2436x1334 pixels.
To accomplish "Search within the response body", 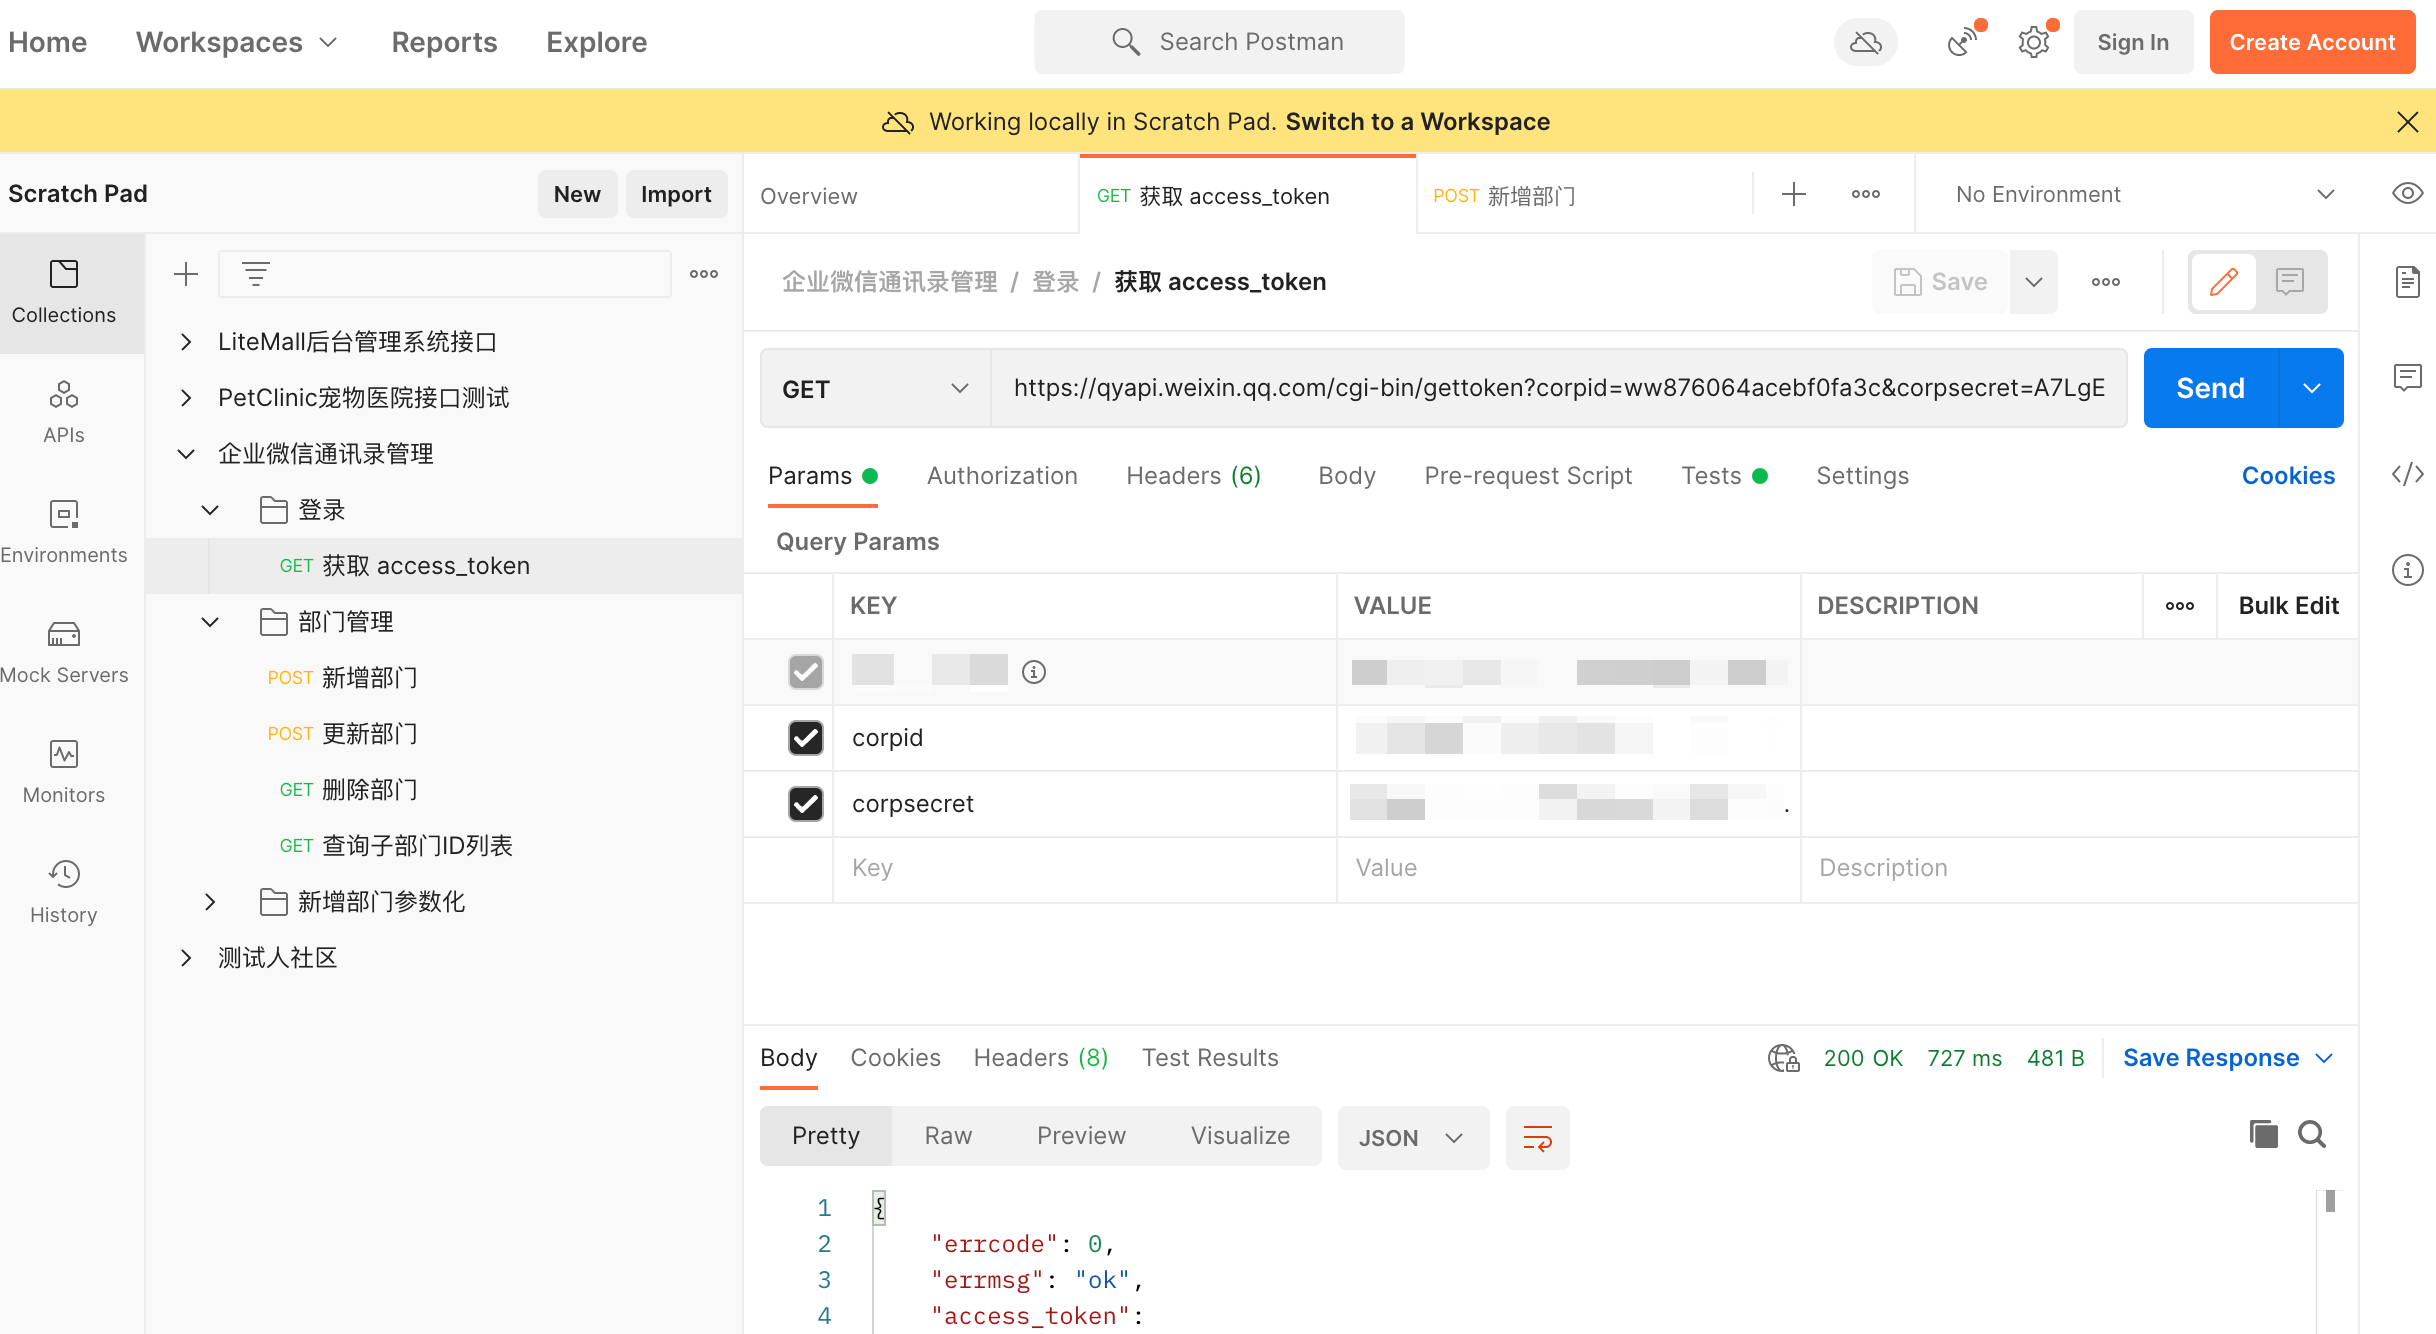I will pos(2312,1134).
